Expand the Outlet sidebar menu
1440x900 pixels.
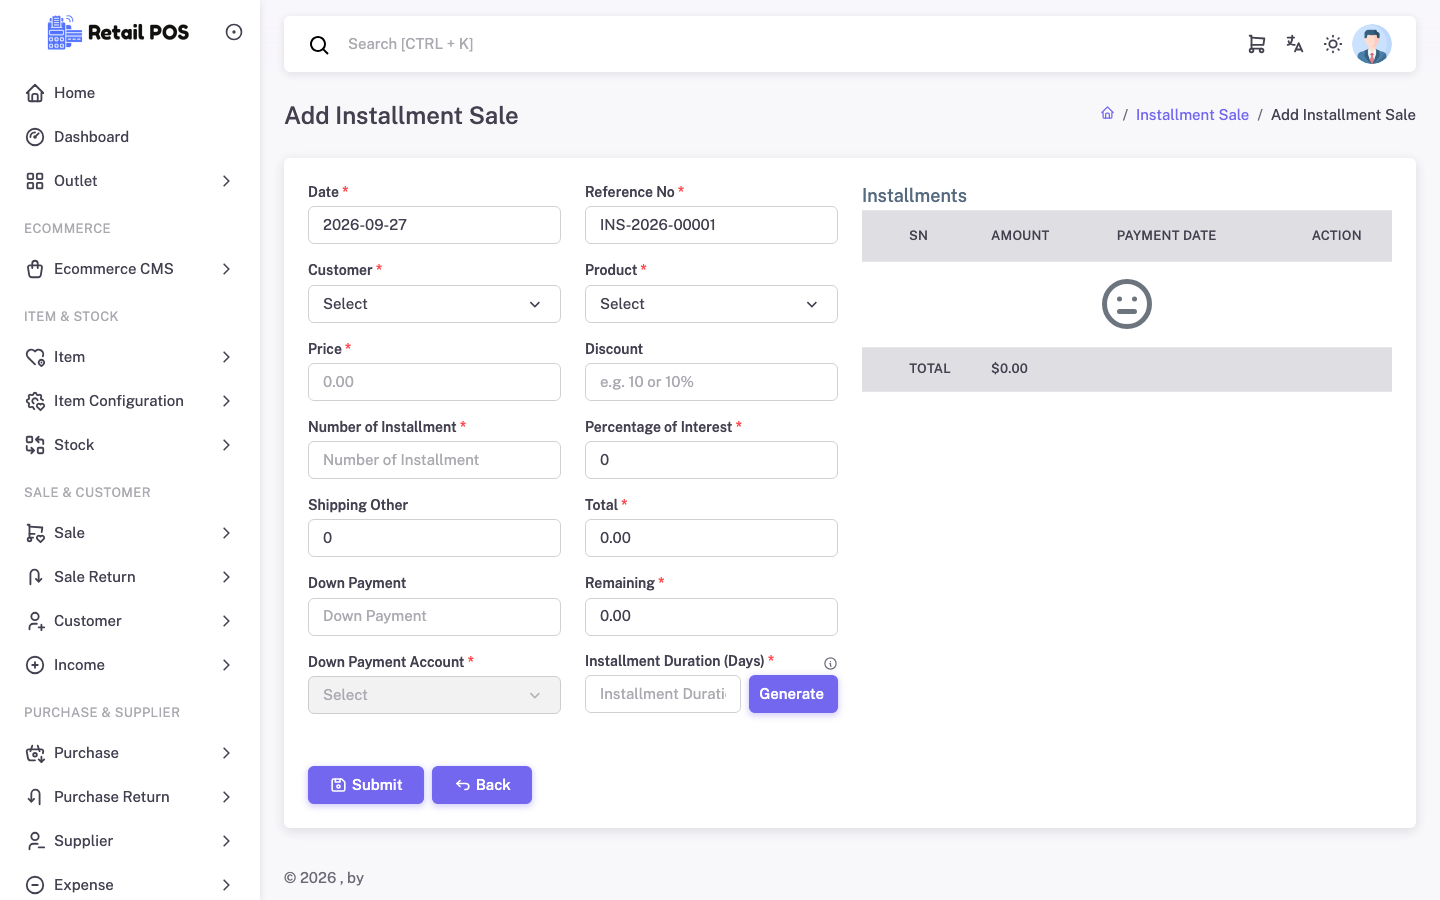(x=130, y=181)
